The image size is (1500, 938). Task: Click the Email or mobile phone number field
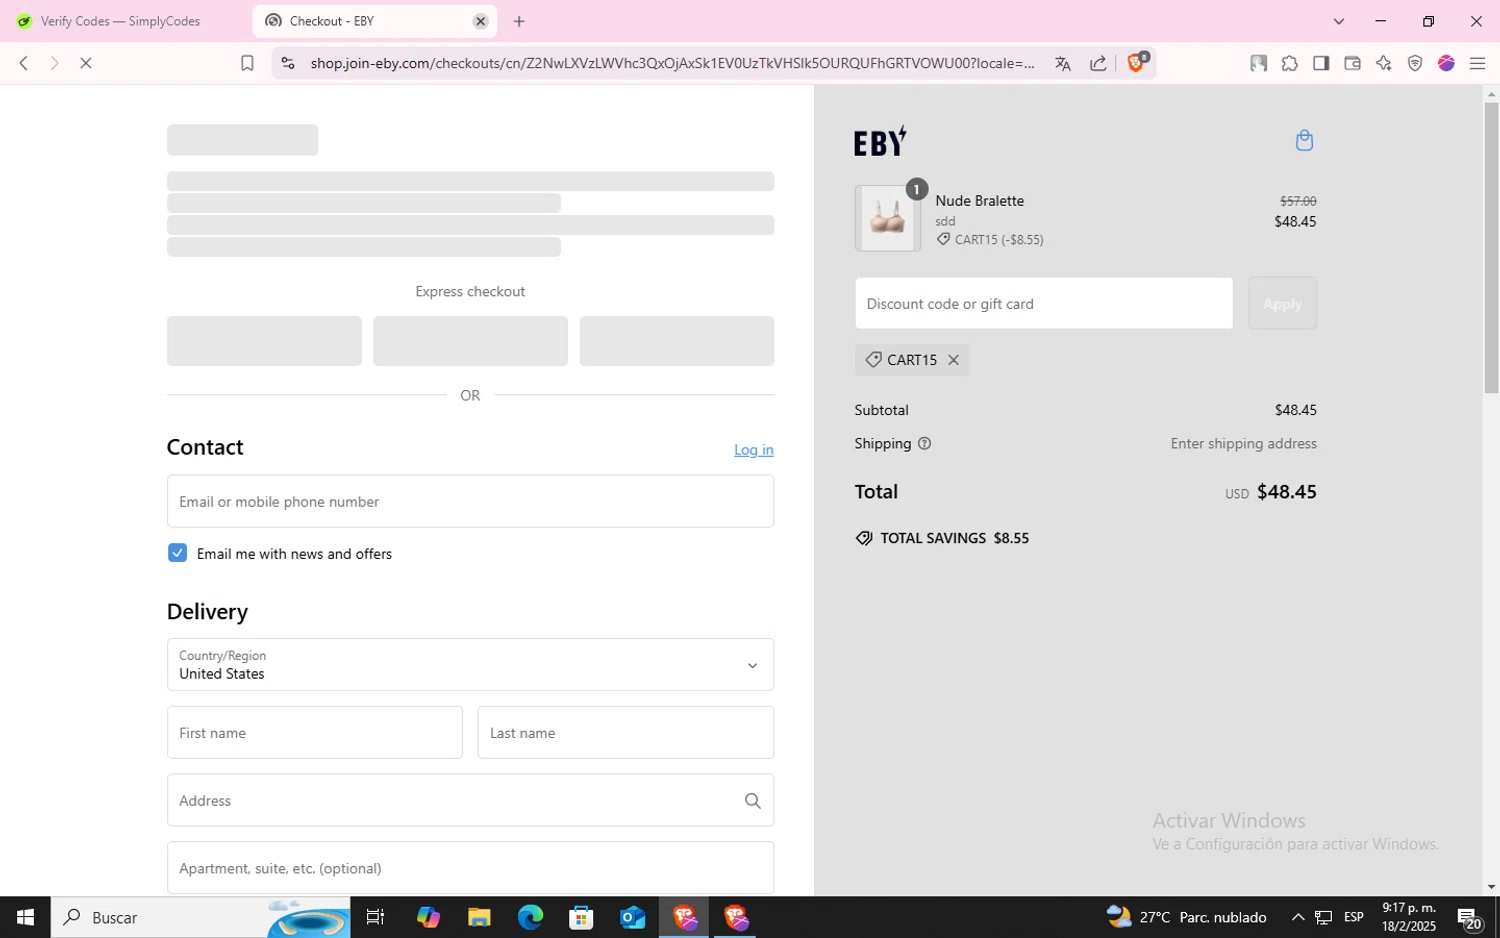coord(470,501)
